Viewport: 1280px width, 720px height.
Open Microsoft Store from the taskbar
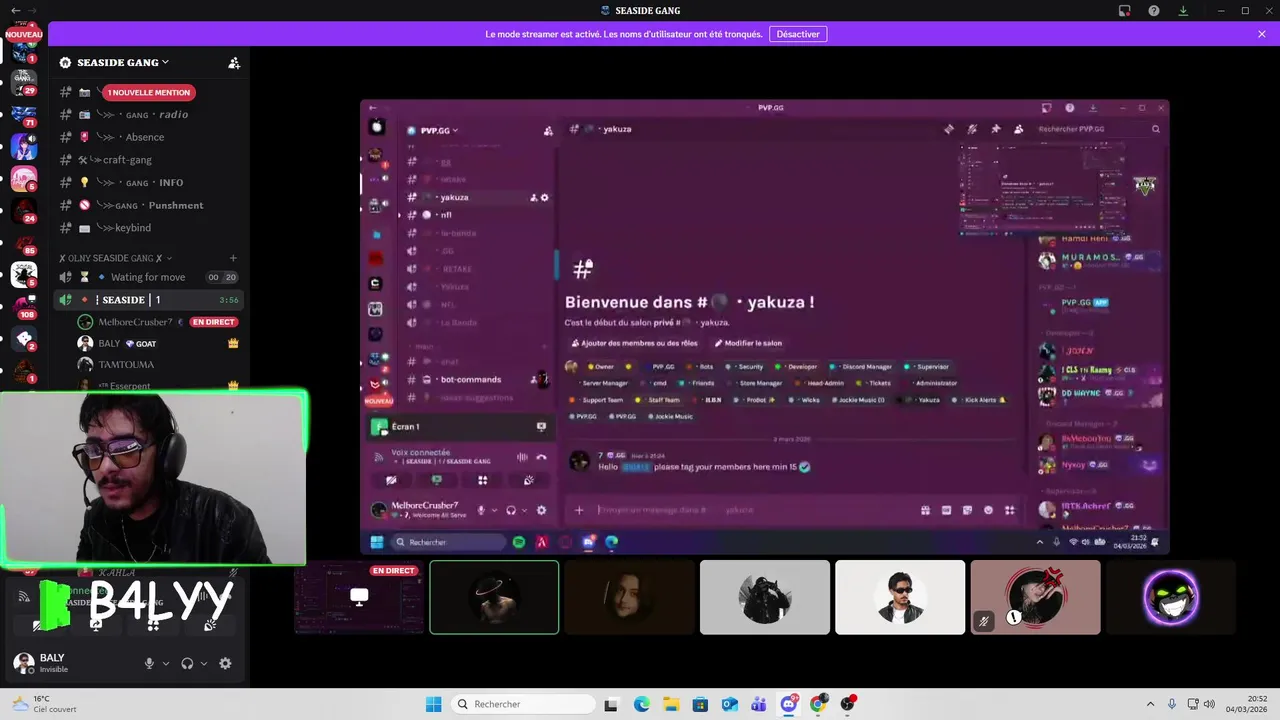point(700,704)
